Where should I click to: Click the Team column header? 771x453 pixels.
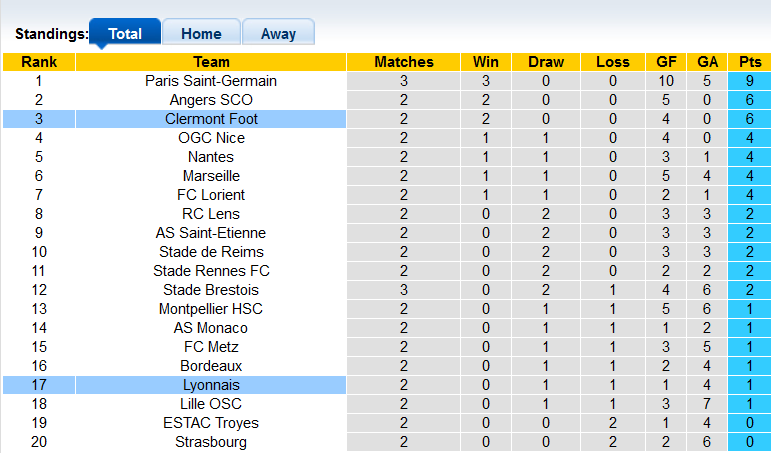pos(211,62)
